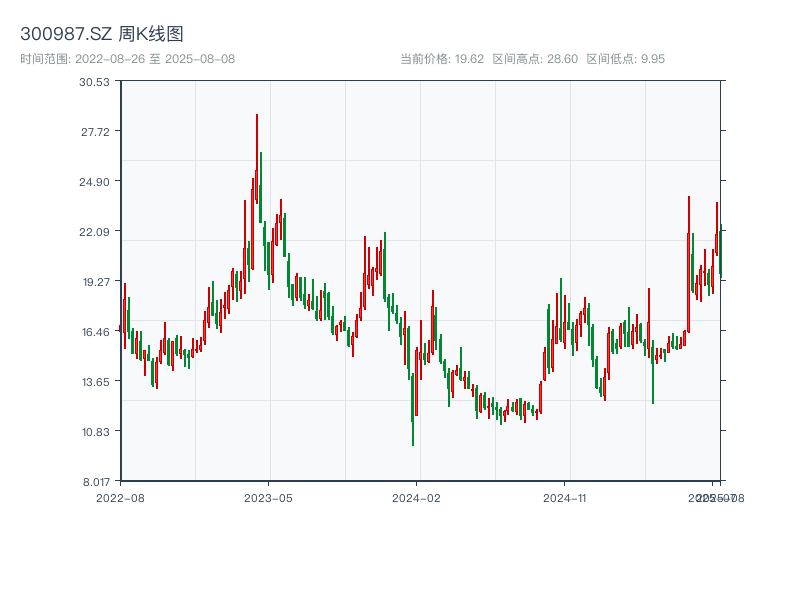The width and height of the screenshot is (800, 600).
Task: Click the range high label 区间高点: 28.60
Action: click(x=535, y=59)
